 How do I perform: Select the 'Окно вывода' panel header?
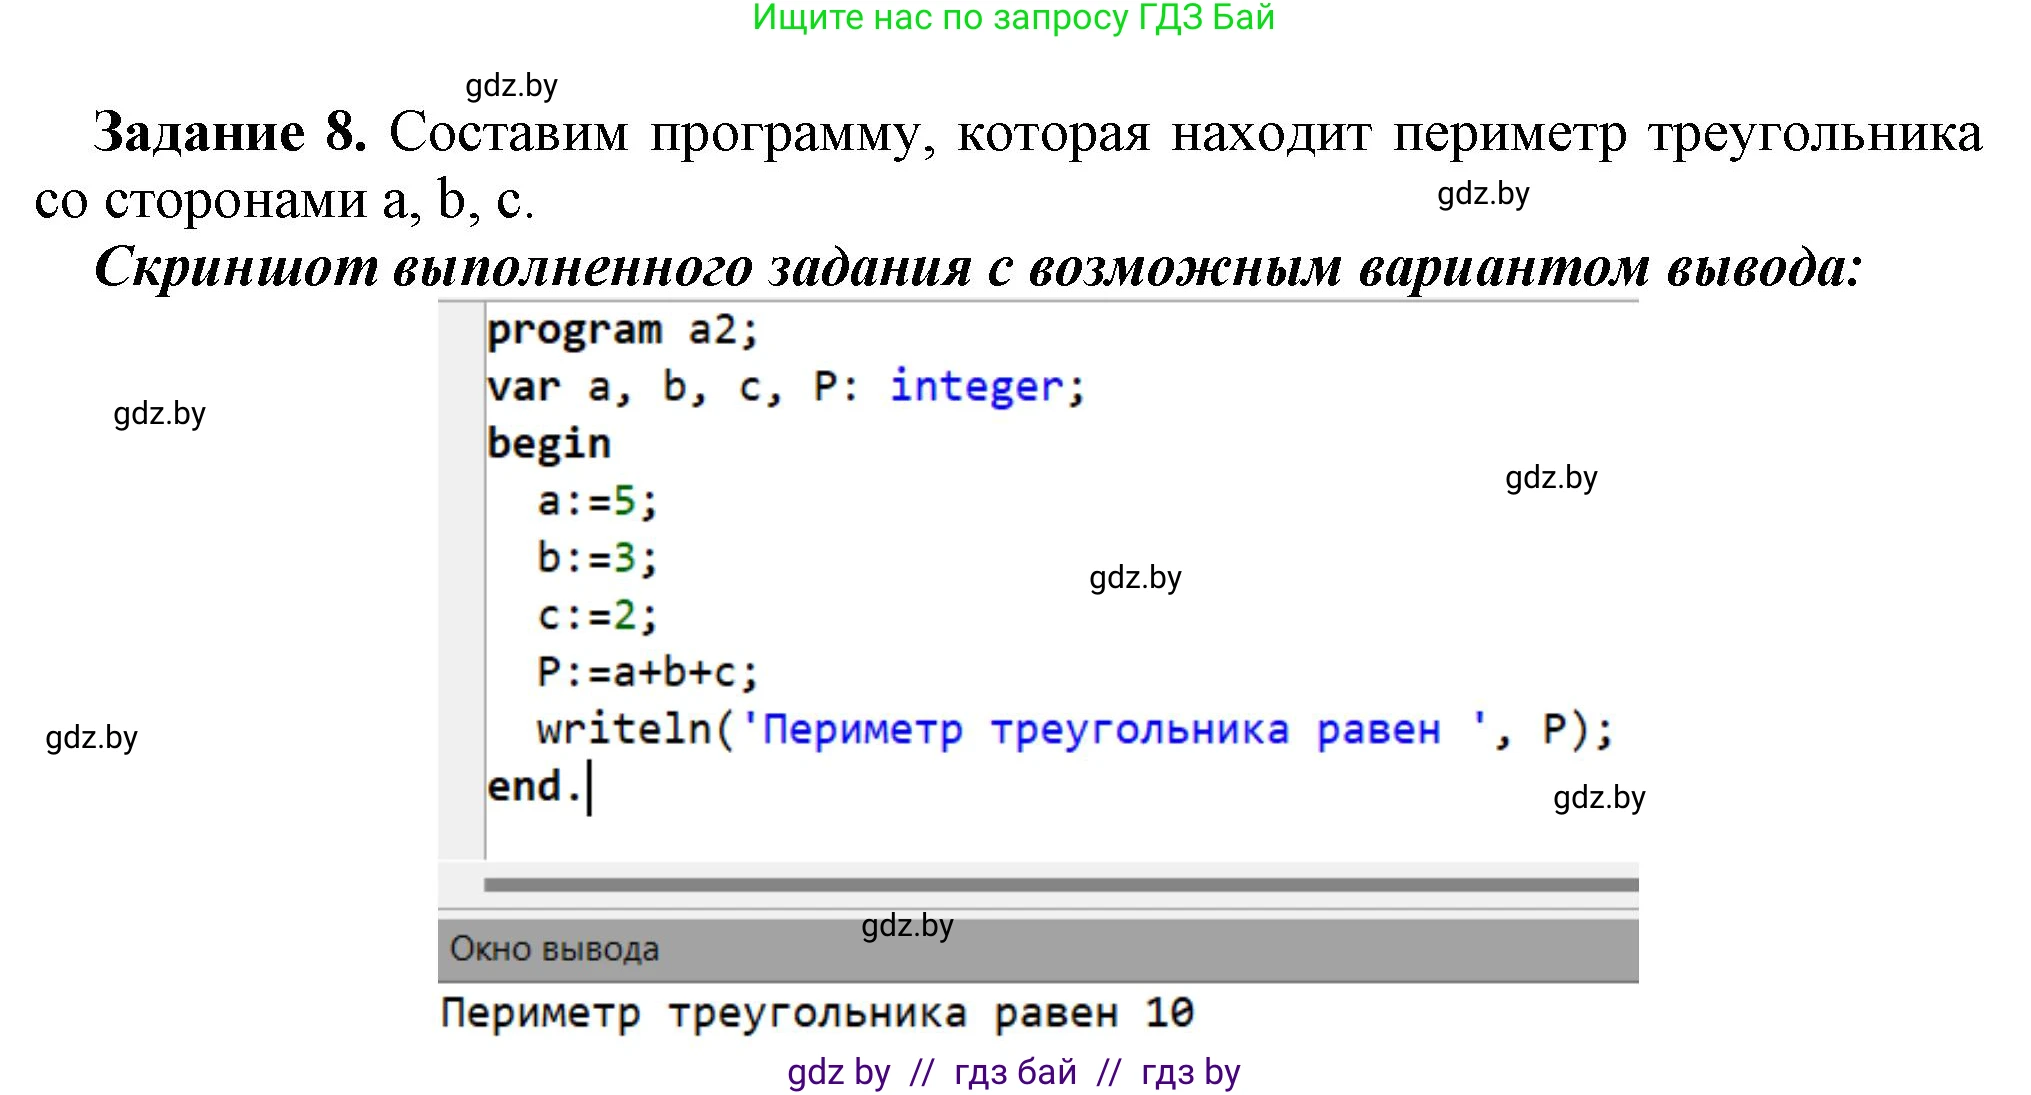coord(555,948)
